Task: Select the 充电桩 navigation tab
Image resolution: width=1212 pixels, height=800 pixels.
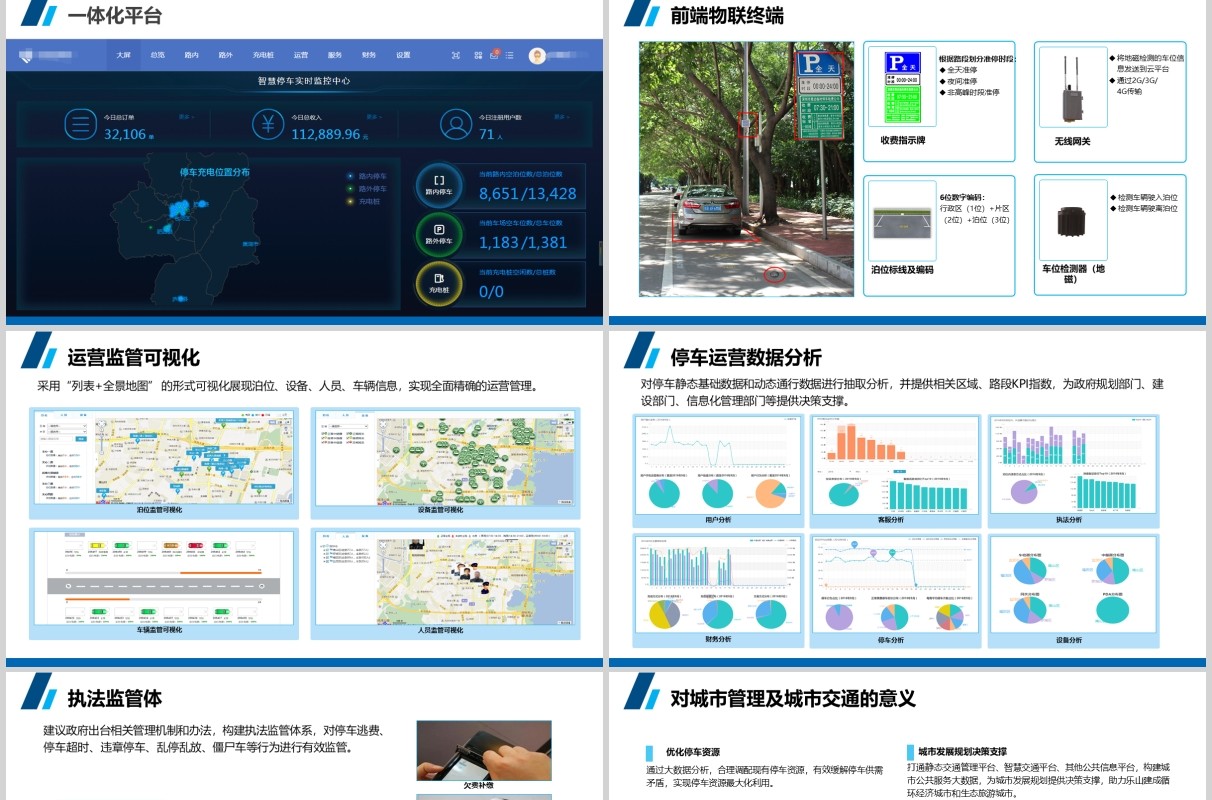Action: [263, 56]
